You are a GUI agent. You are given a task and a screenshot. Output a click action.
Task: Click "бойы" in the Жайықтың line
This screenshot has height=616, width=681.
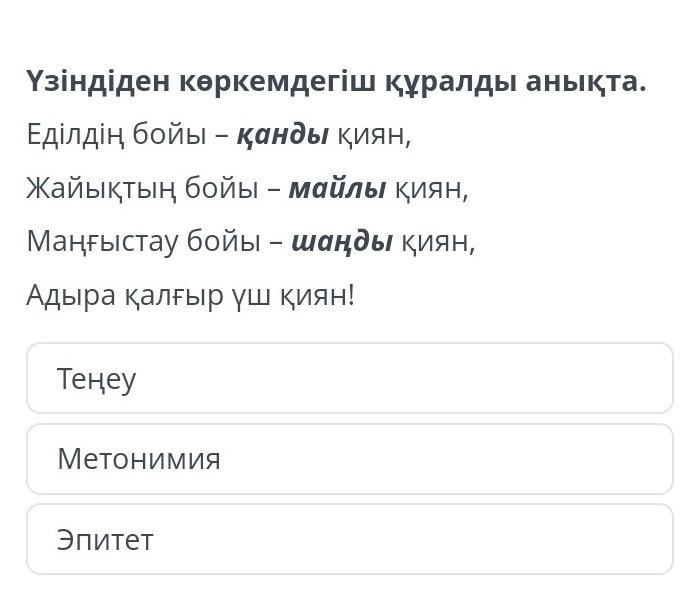(x=219, y=188)
